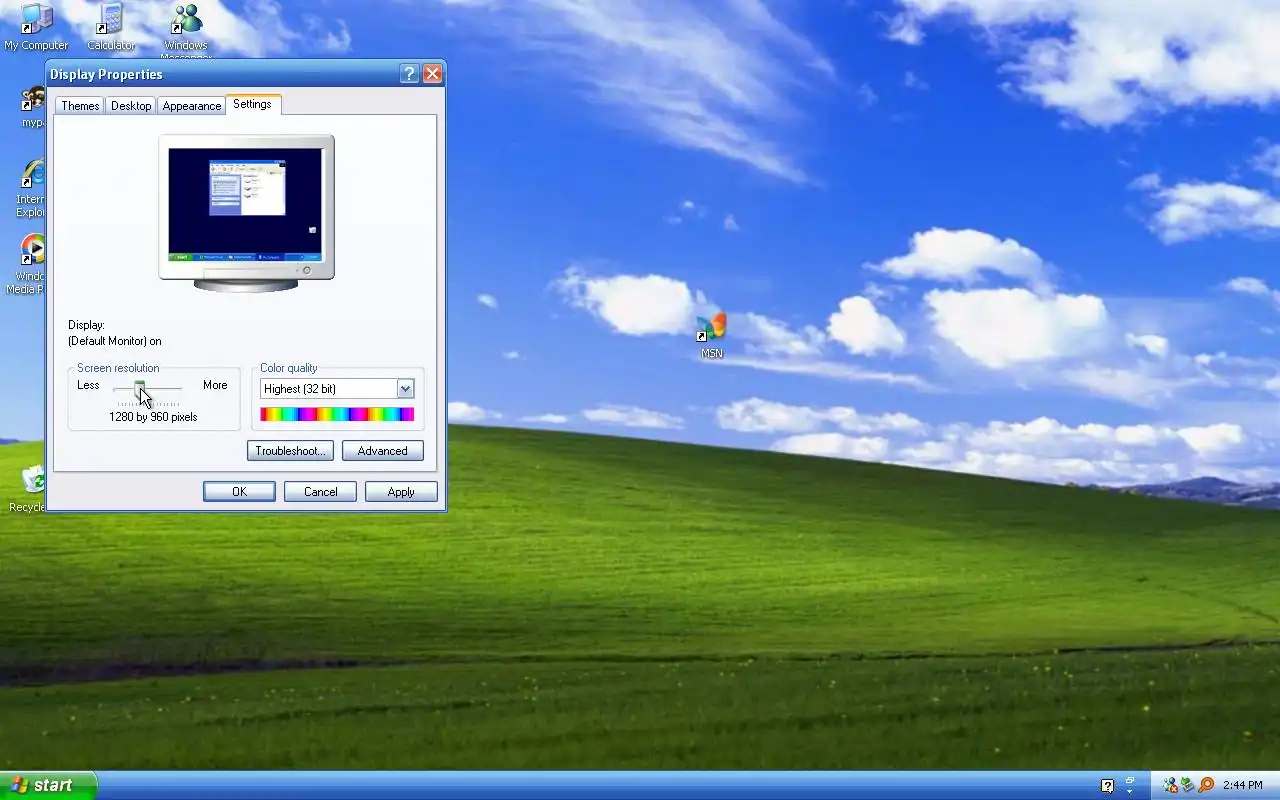This screenshot has width=1280, height=800.
Task: Select the Calculator desktop shortcut
Action: [x=111, y=27]
